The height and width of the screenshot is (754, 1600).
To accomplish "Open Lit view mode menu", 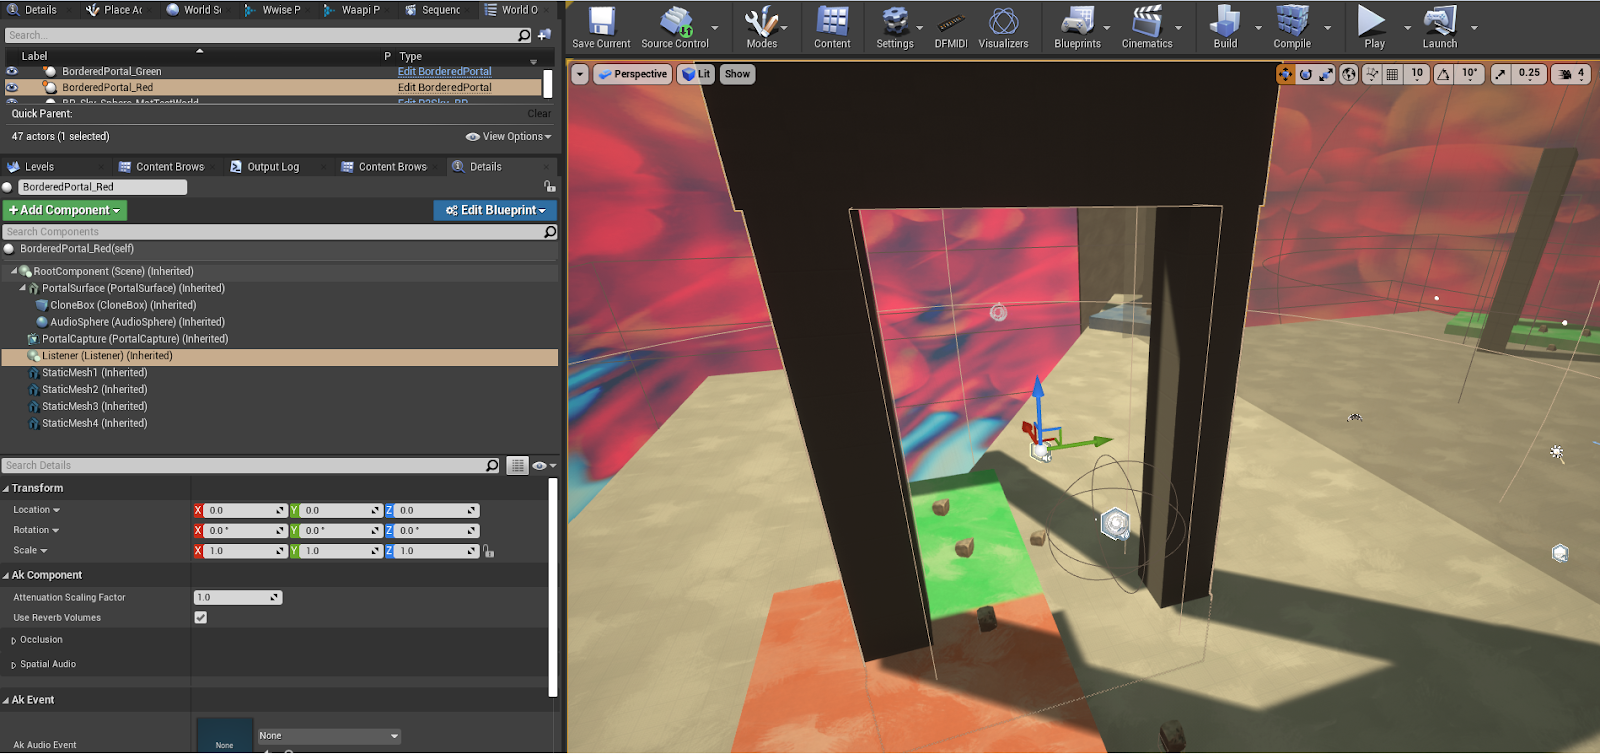I will 696,74.
